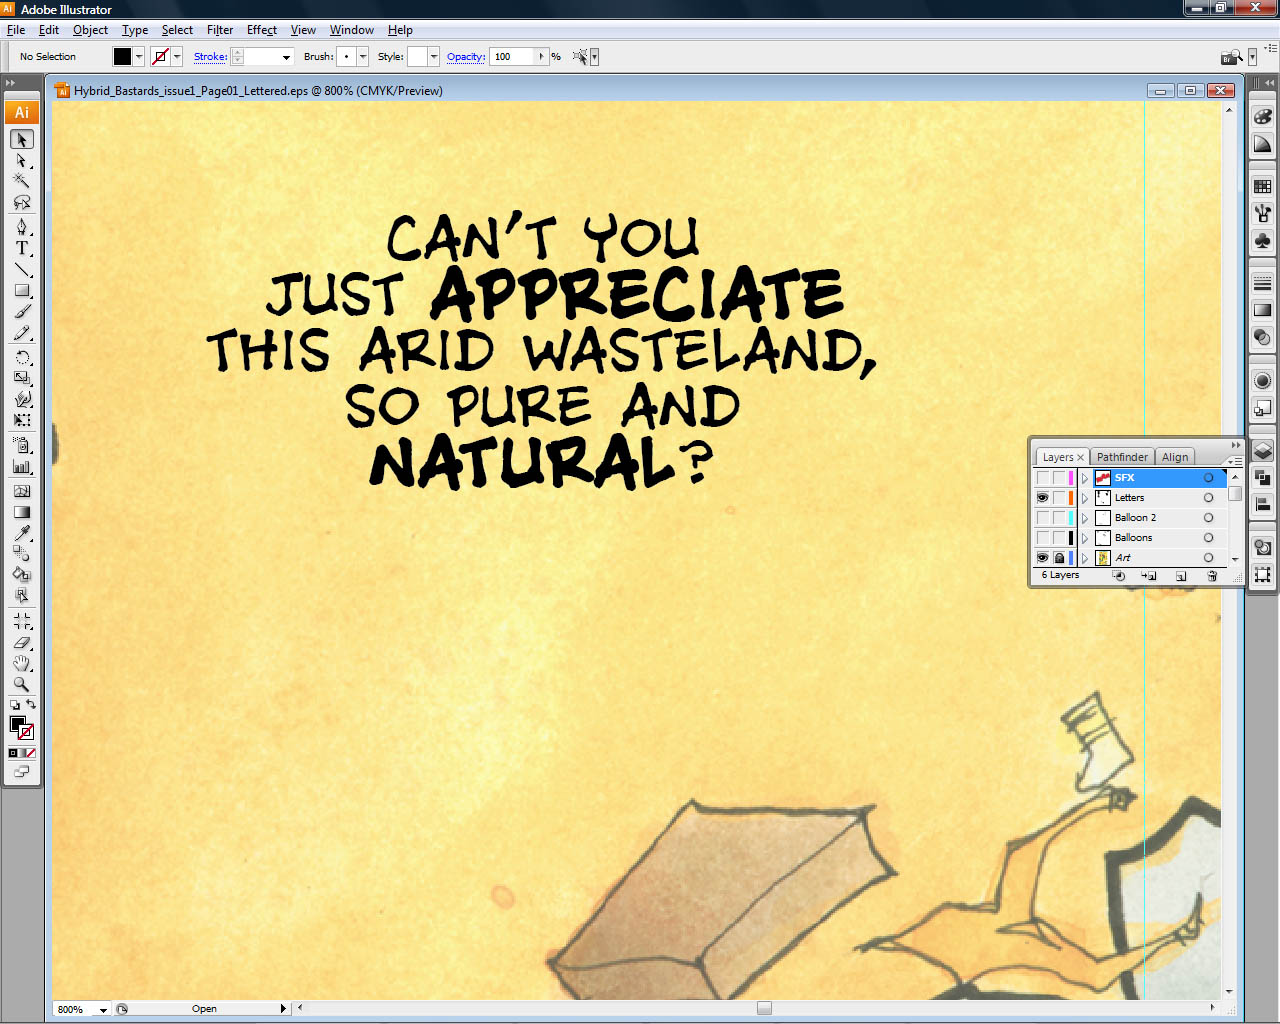Expand the Art layer contents
This screenshot has height=1024, width=1280.
[x=1085, y=558]
